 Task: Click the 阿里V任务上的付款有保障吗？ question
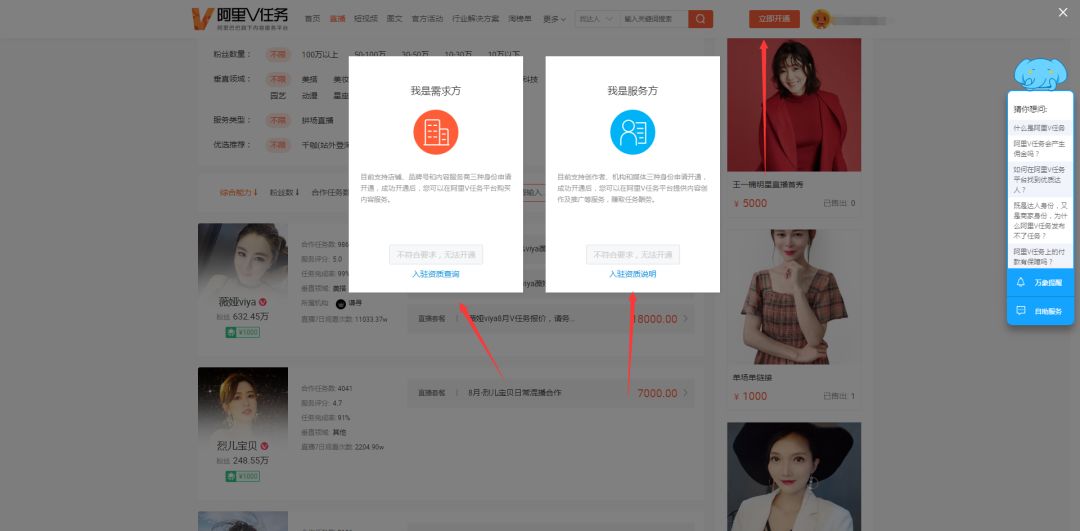coord(1039,257)
